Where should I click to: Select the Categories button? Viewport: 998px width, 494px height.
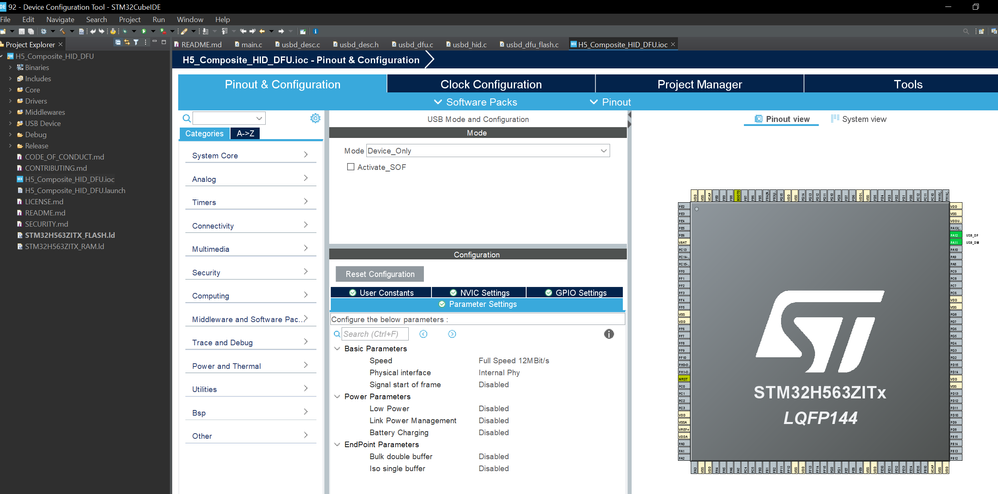click(x=204, y=134)
